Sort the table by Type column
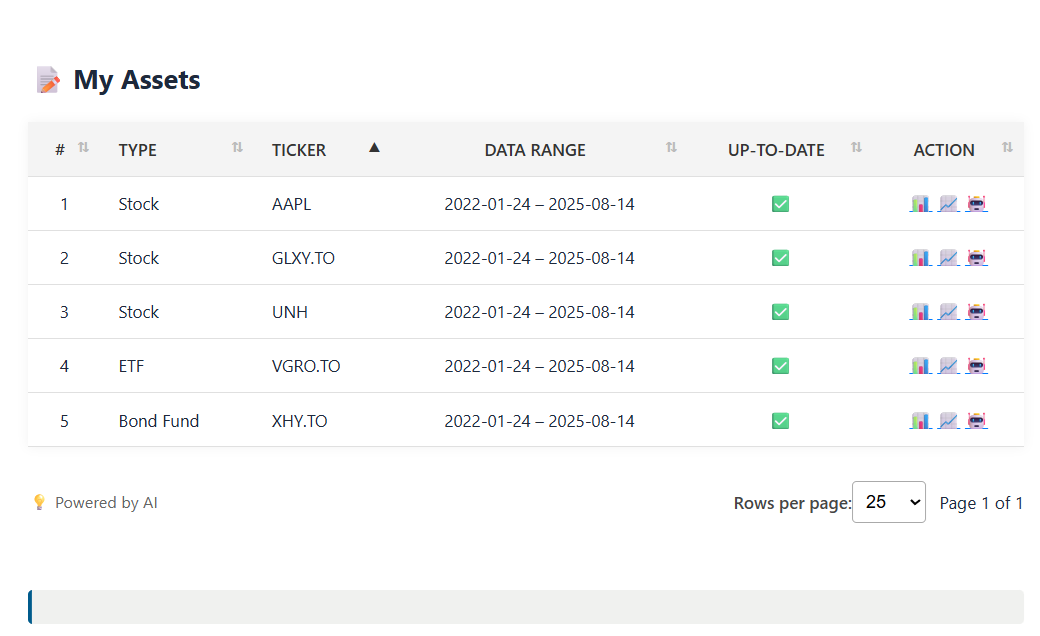 pos(138,150)
